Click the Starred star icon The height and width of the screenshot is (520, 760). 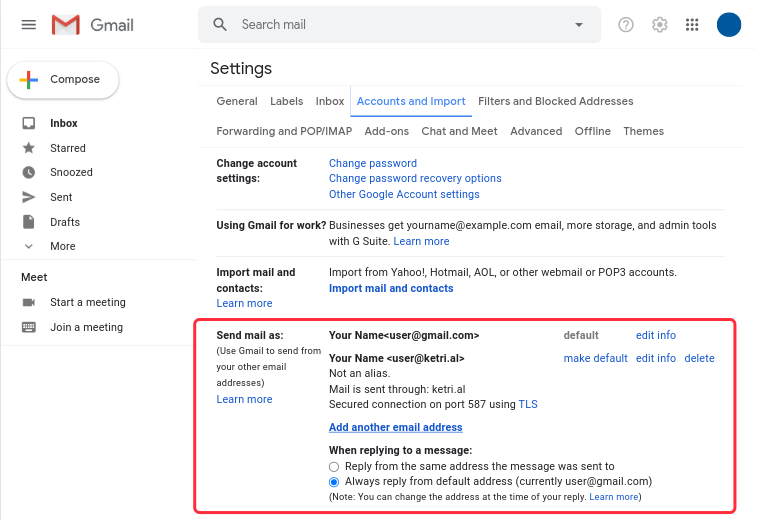[x=29, y=148]
